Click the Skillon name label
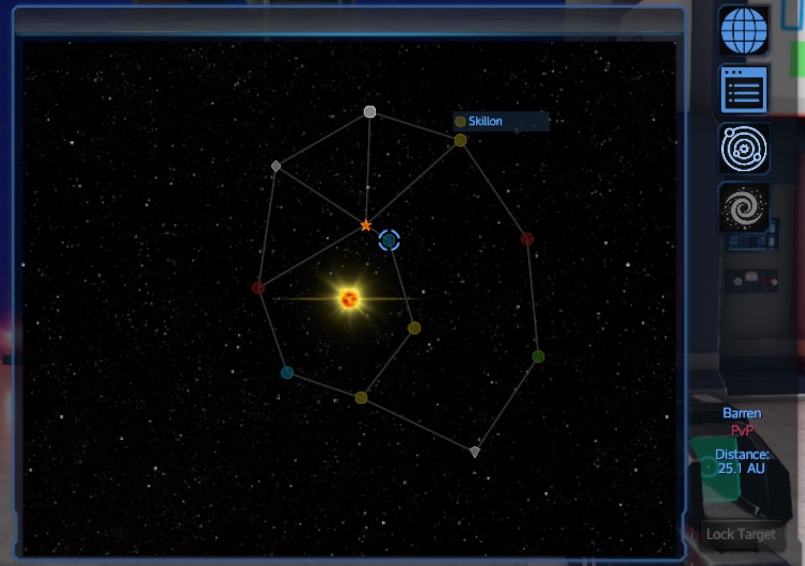The width and height of the screenshot is (805, 566). click(486, 121)
